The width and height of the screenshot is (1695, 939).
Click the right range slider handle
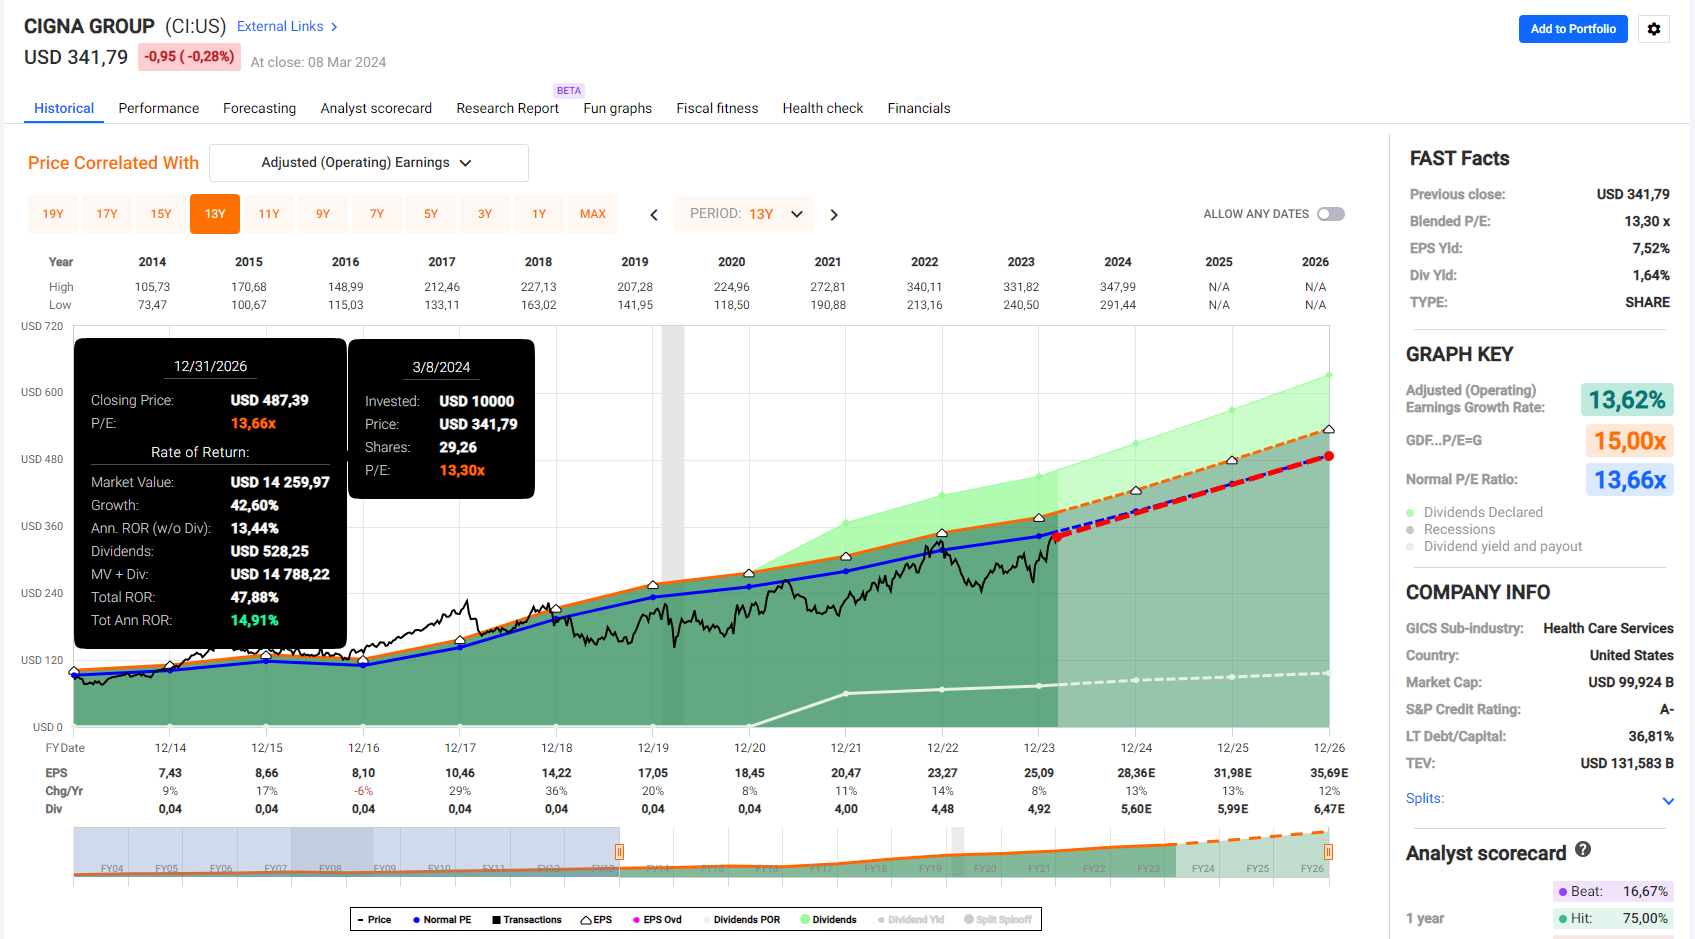1328,852
